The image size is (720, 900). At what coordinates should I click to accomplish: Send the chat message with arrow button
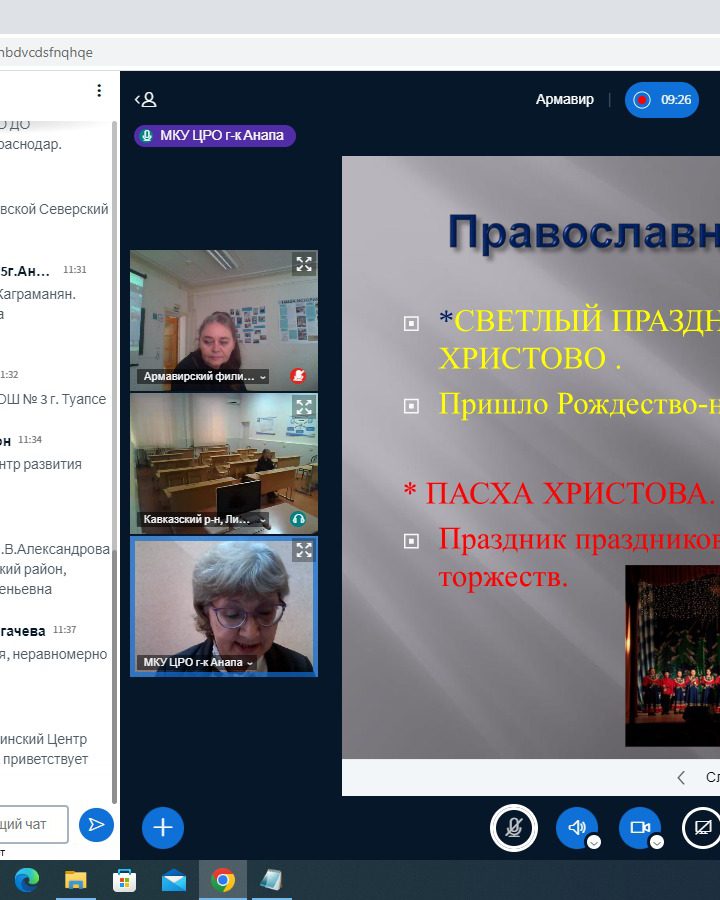pyautogui.click(x=96, y=824)
